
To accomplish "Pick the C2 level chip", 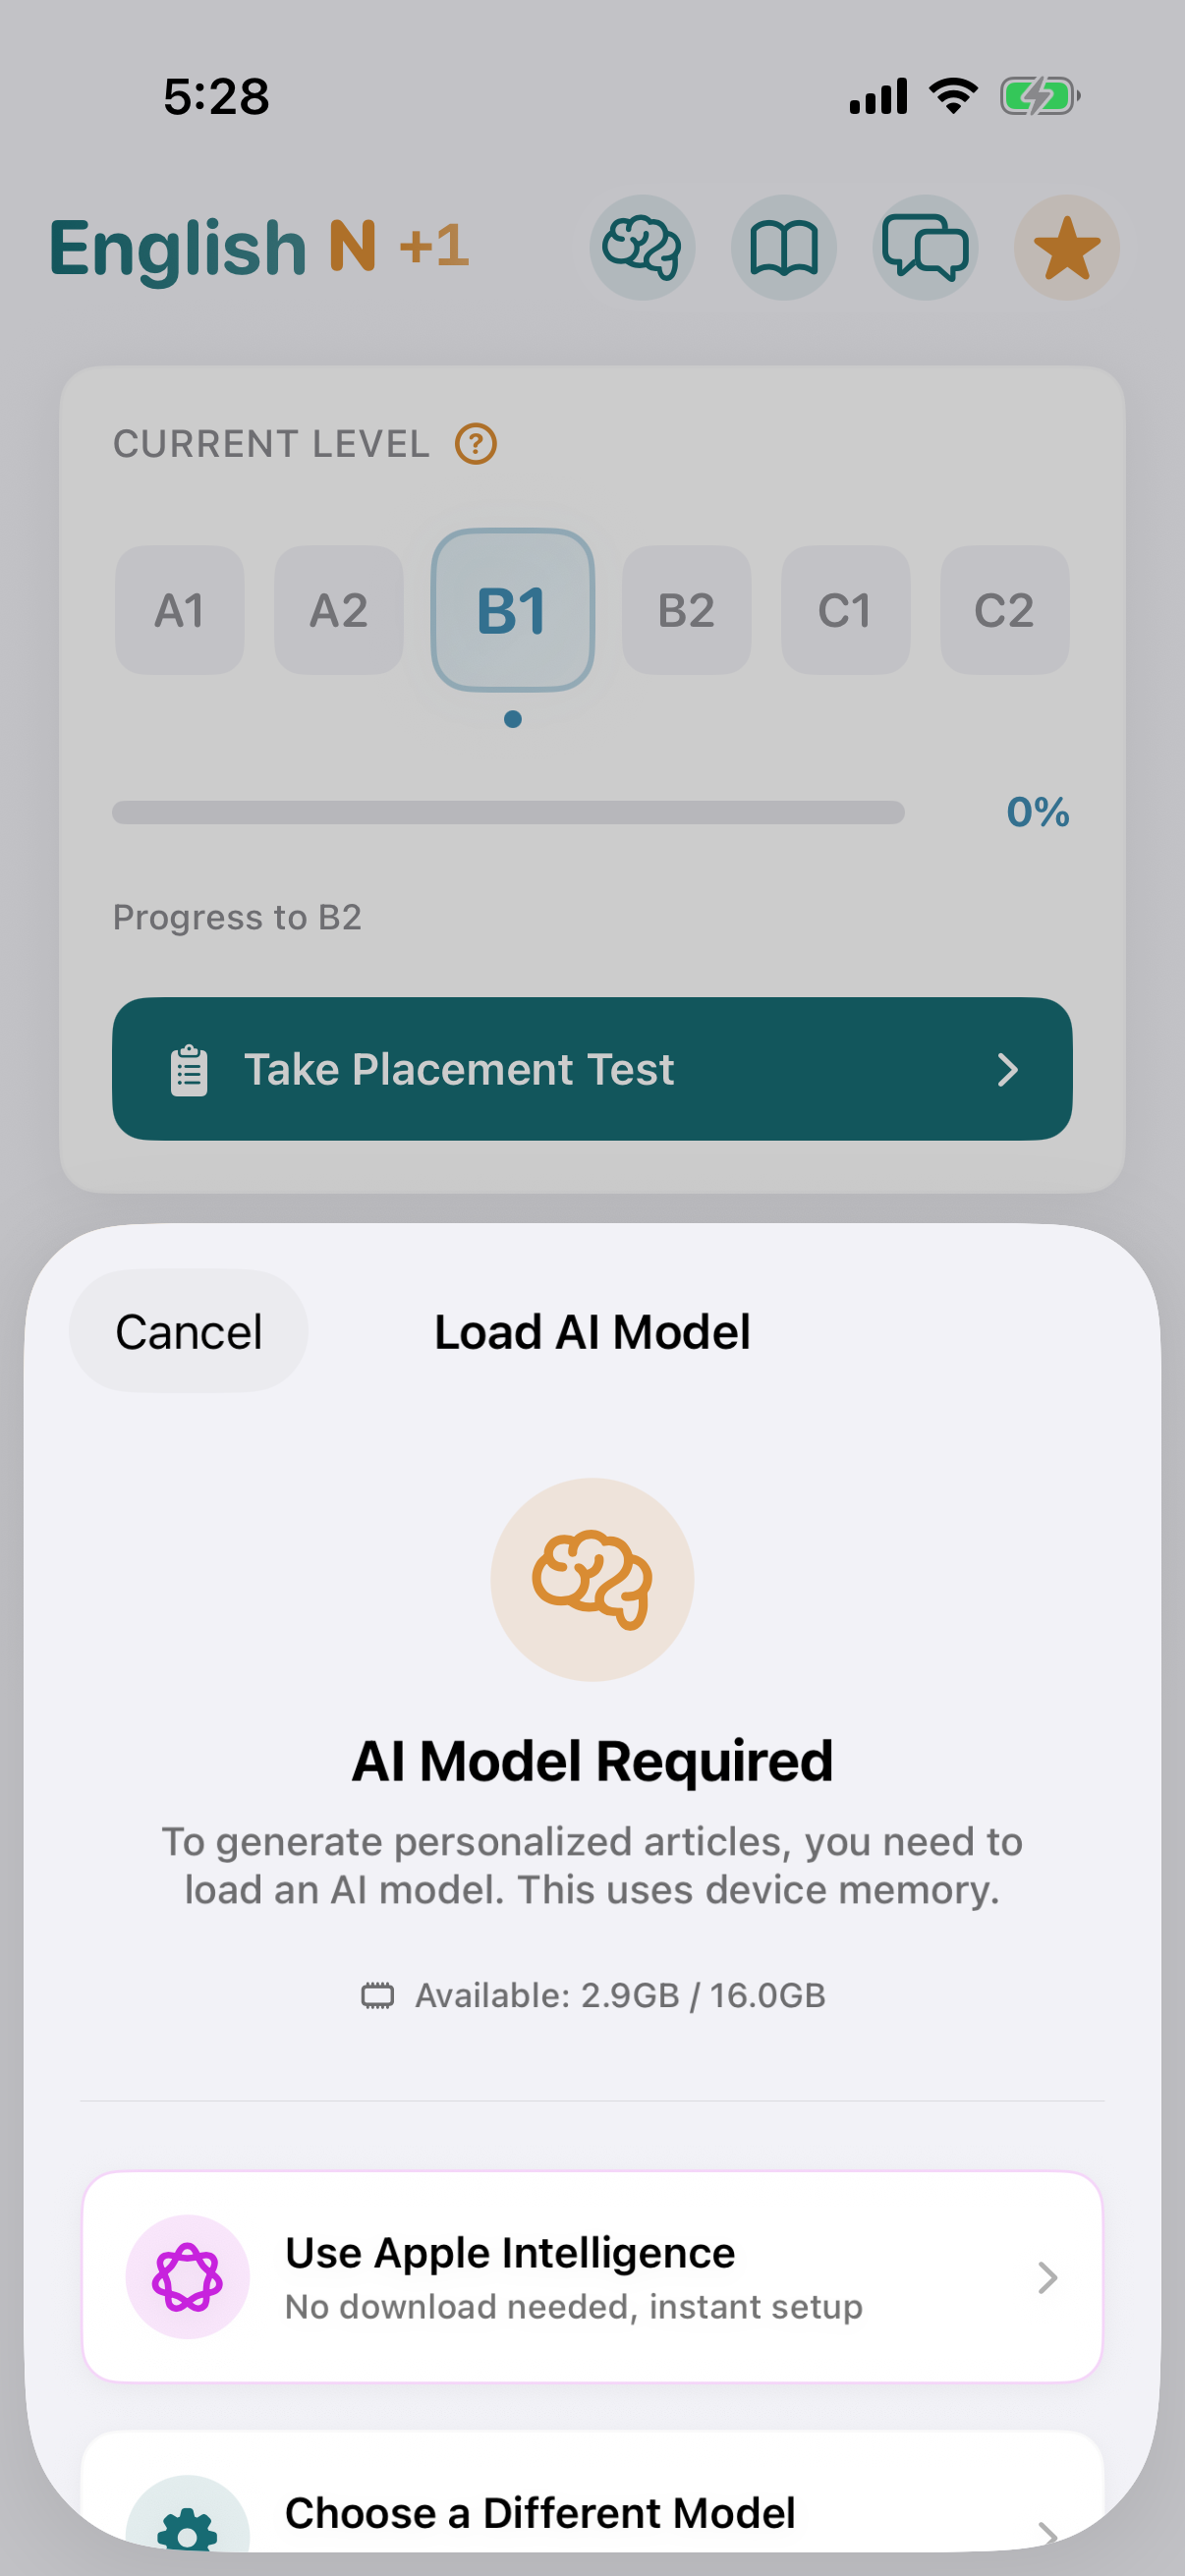I will [x=1004, y=610].
